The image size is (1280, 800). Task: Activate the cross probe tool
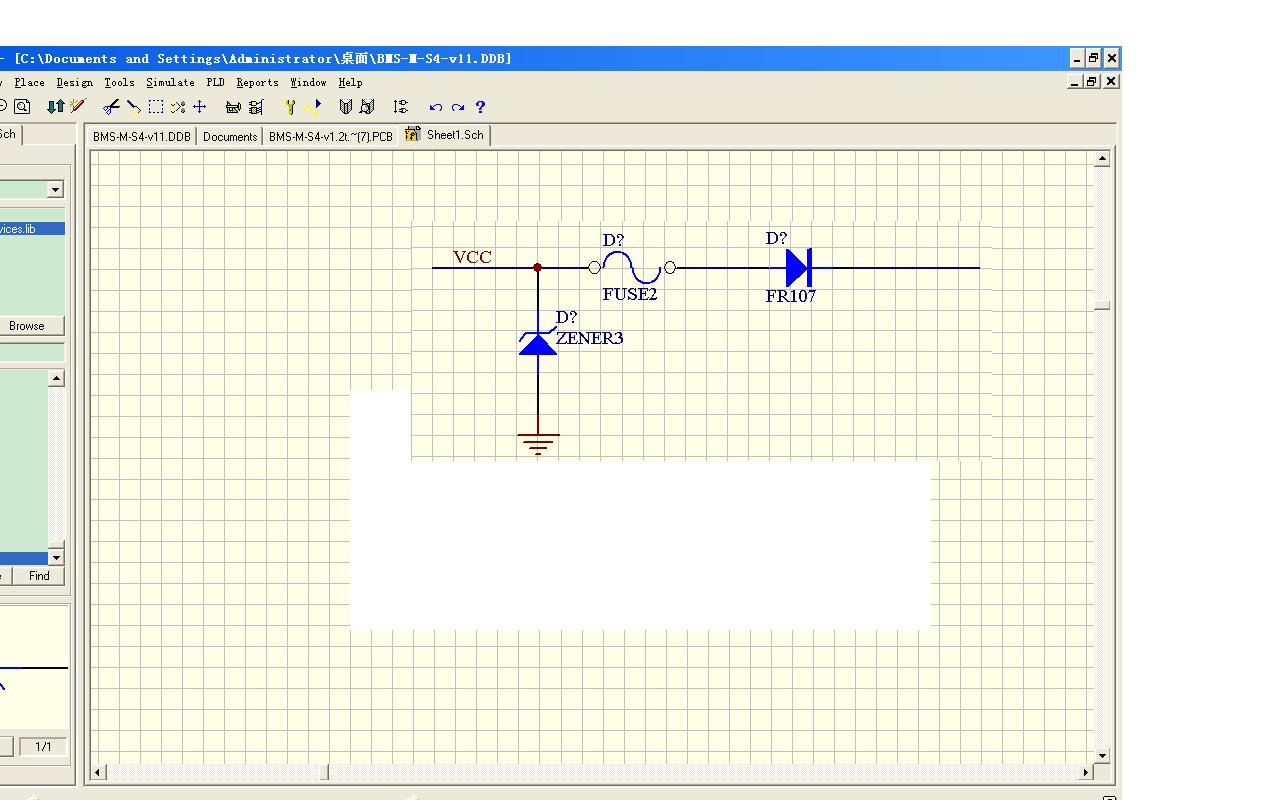click(x=78, y=106)
